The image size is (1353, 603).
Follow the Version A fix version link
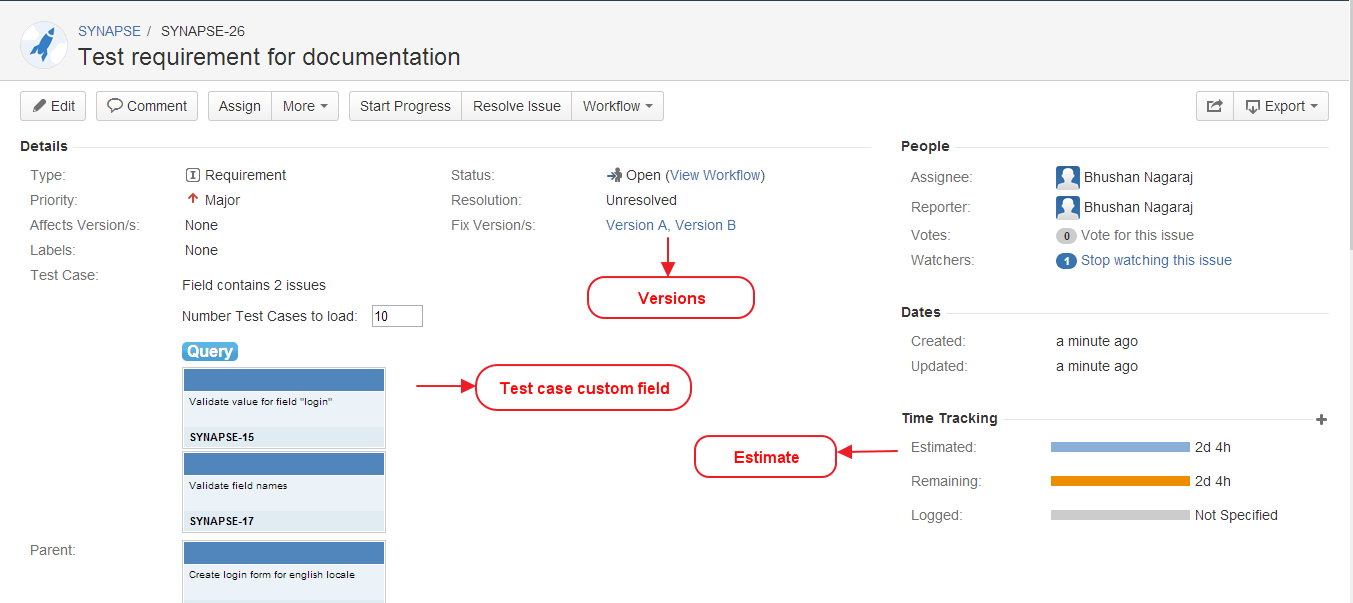point(636,225)
